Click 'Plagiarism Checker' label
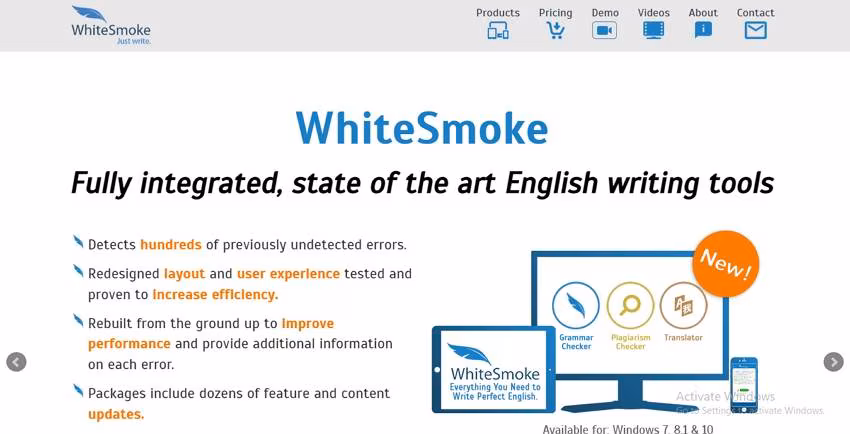850x434 pixels. click(x=630, y=342)
